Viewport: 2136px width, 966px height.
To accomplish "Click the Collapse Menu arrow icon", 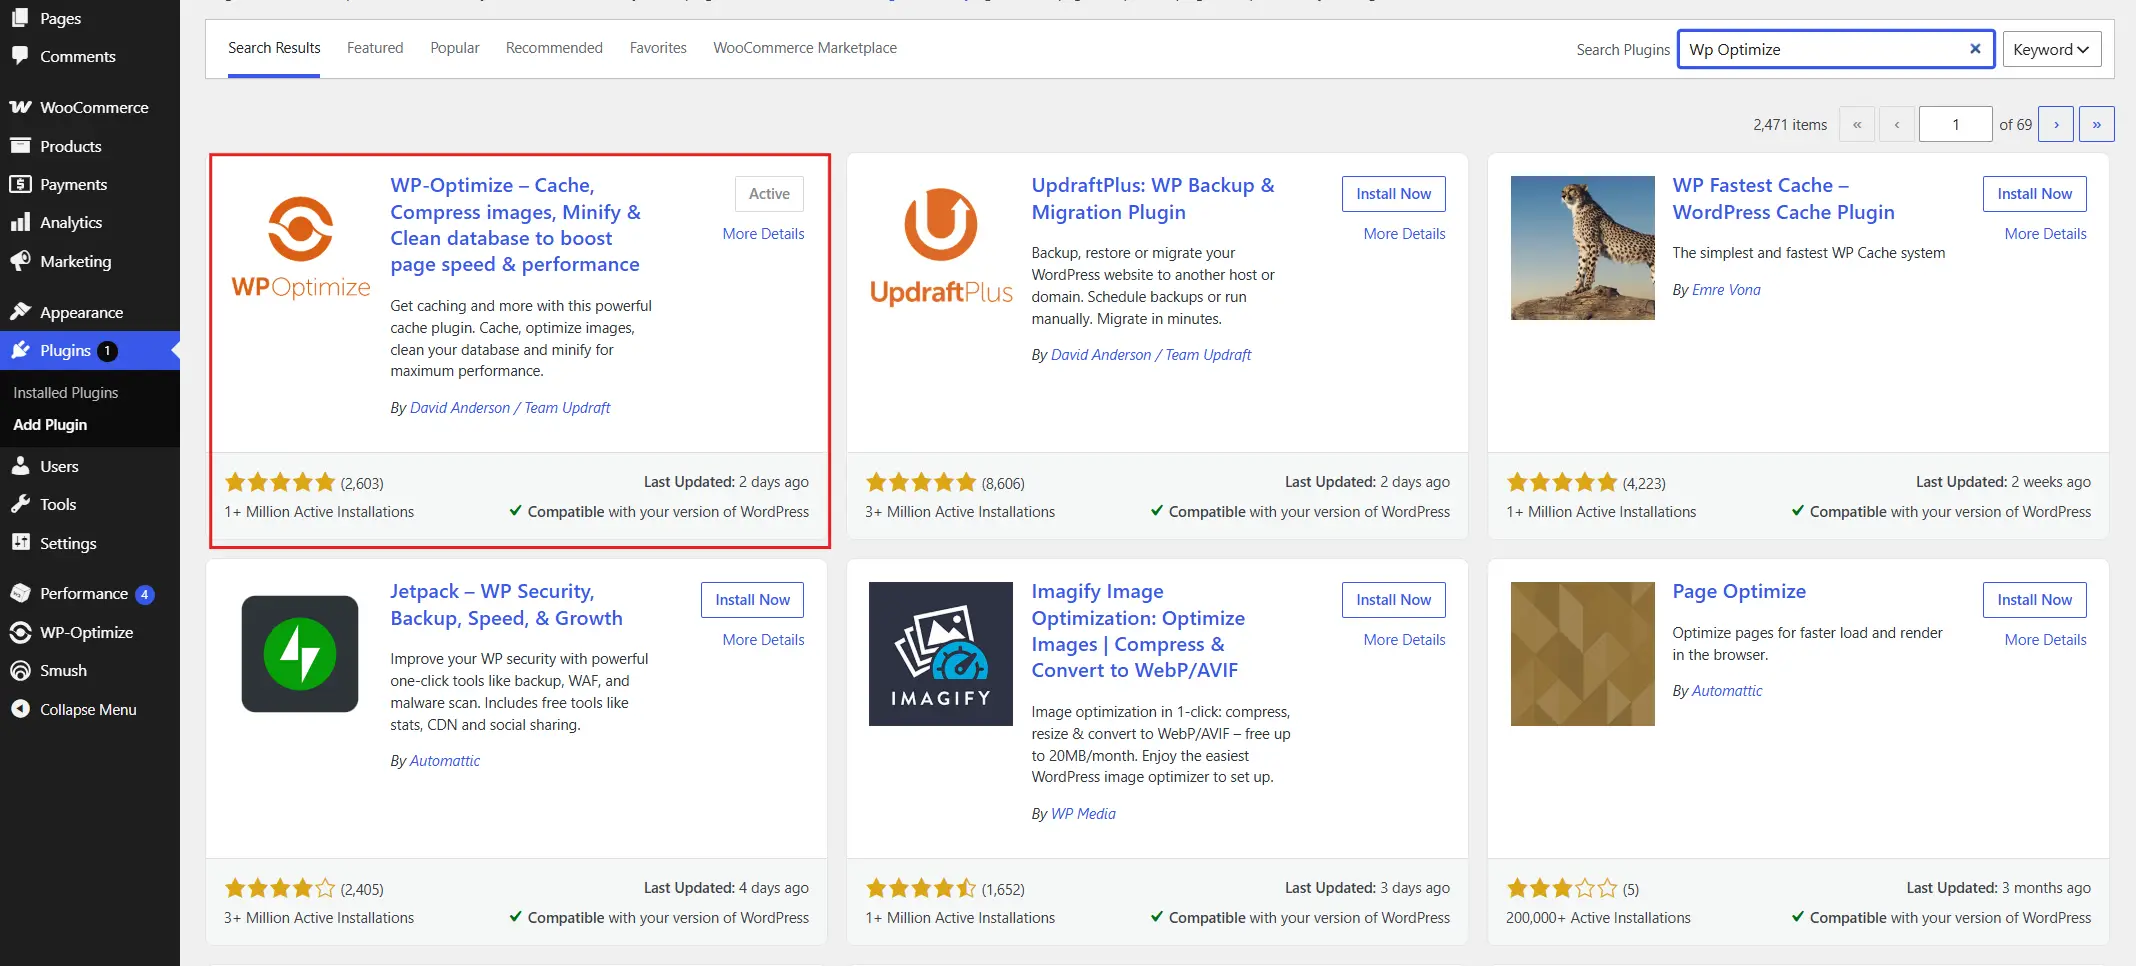I will click(x=20, y=709).
